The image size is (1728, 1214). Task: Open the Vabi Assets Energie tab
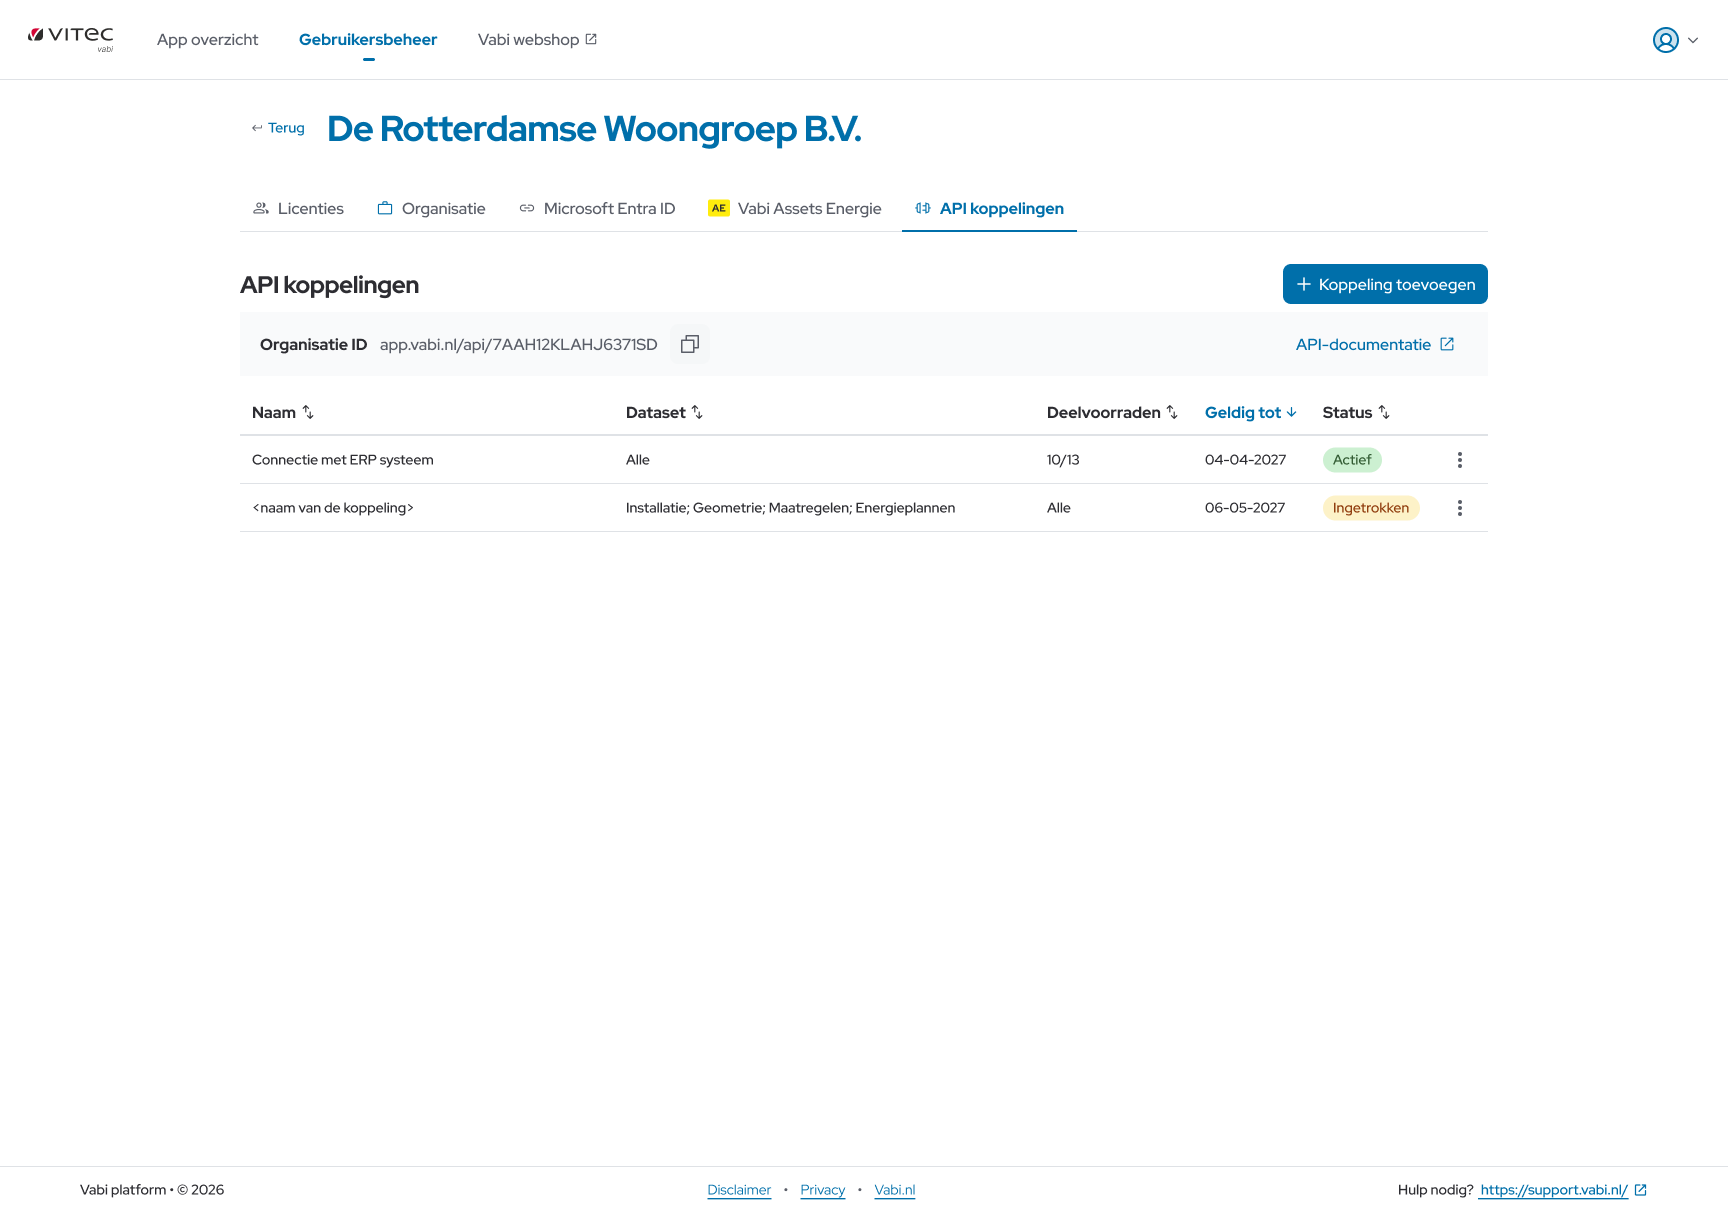coord(795,208)
